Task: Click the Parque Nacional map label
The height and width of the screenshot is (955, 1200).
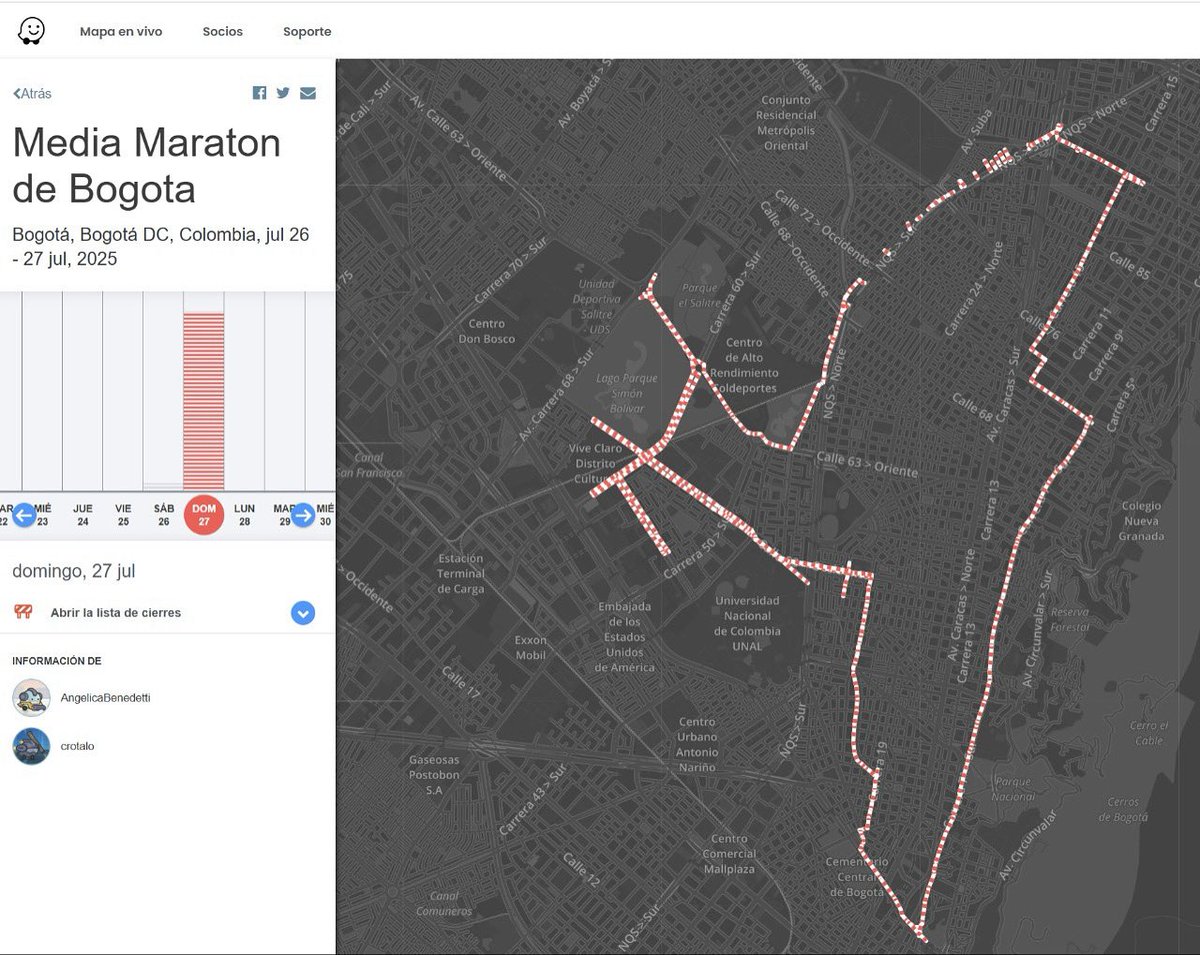Action: [x=1014, y=789]
